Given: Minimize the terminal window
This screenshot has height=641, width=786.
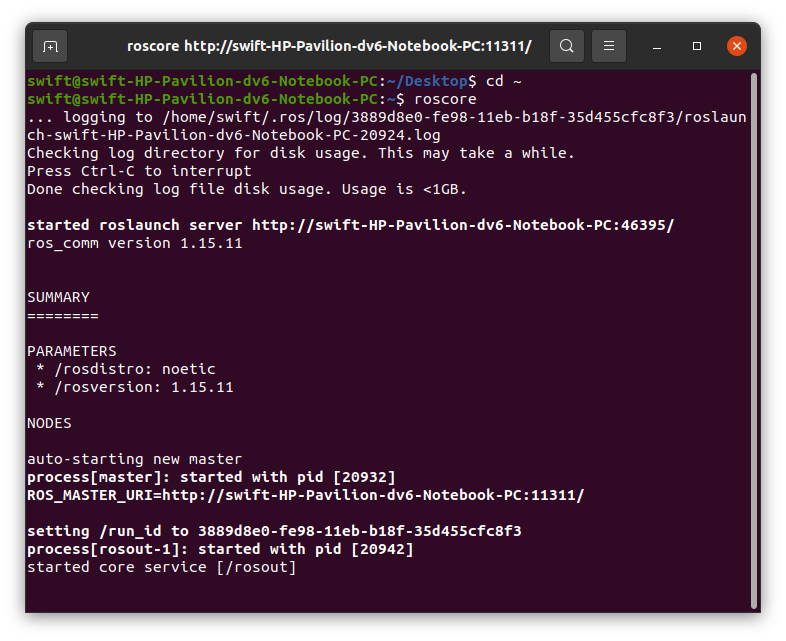Looking at the screenshot, I should (657, 47).
